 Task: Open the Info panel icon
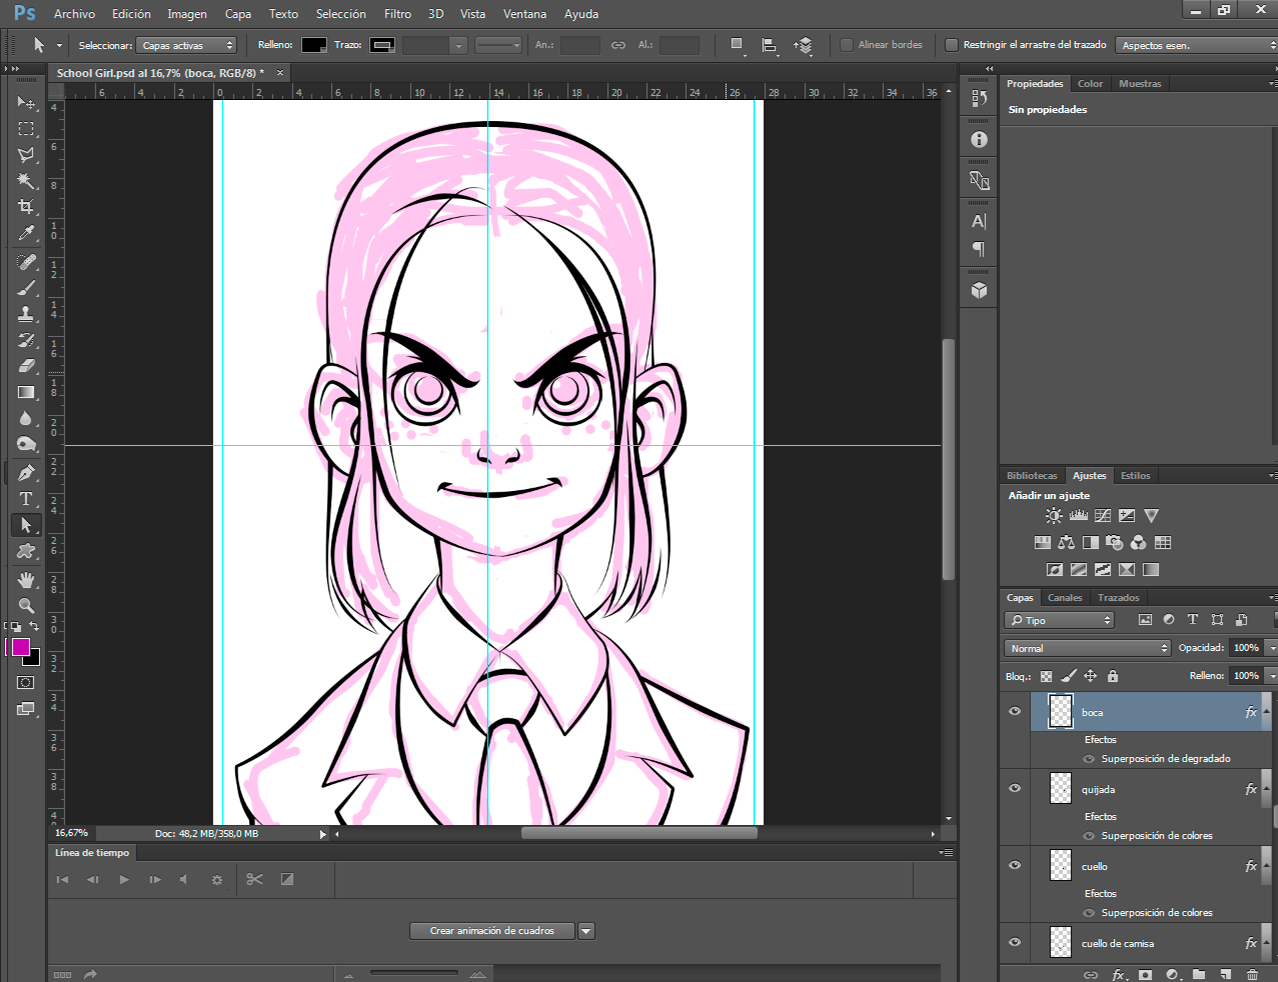click(979, 140)
